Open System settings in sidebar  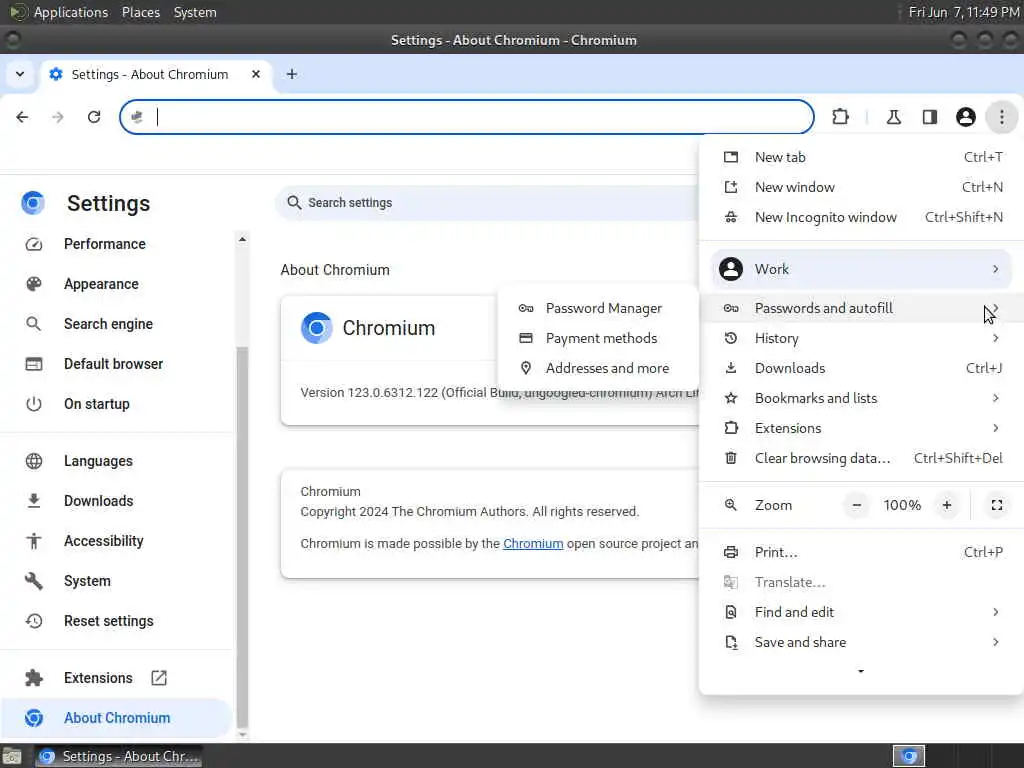pyautogui.click(x=87, y=581)
